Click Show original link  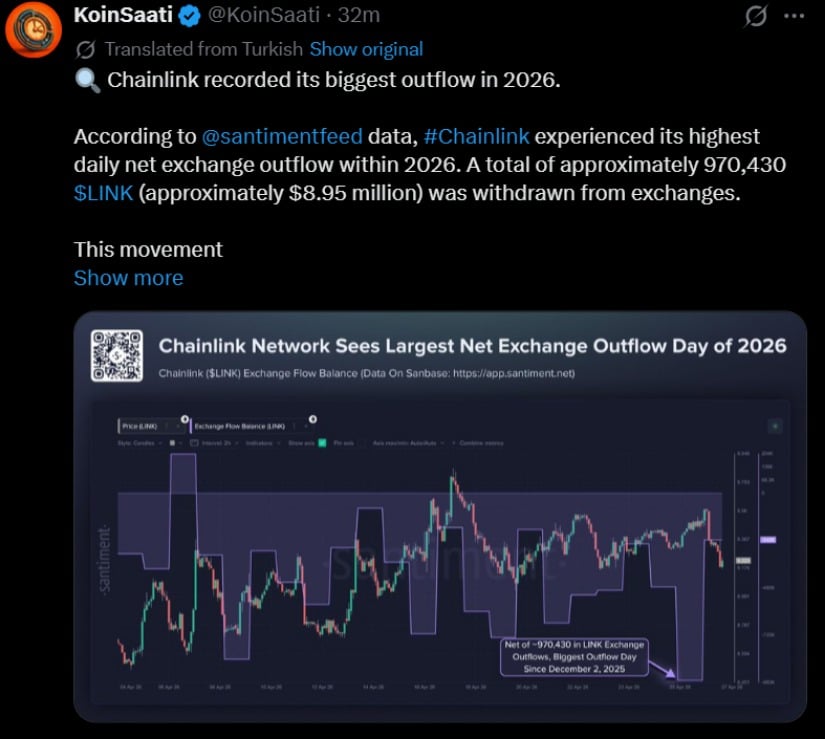click(x=366, y=49)
